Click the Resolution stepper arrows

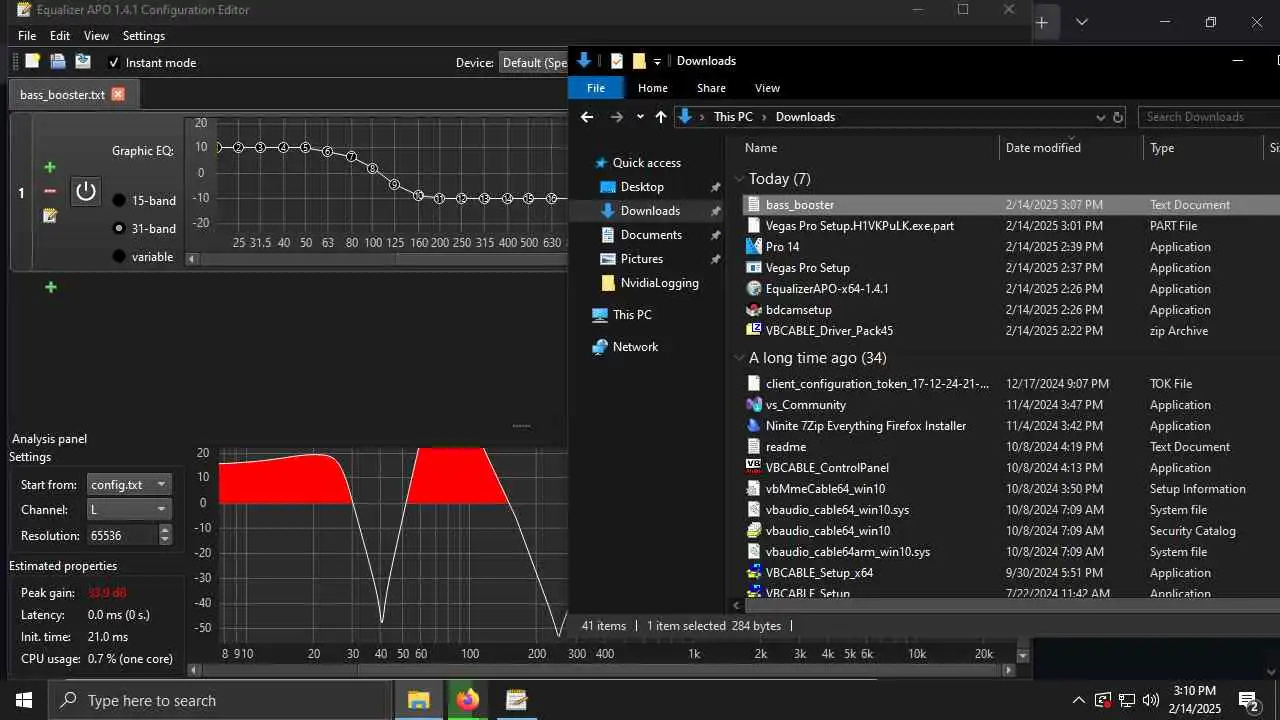[165, 535]
